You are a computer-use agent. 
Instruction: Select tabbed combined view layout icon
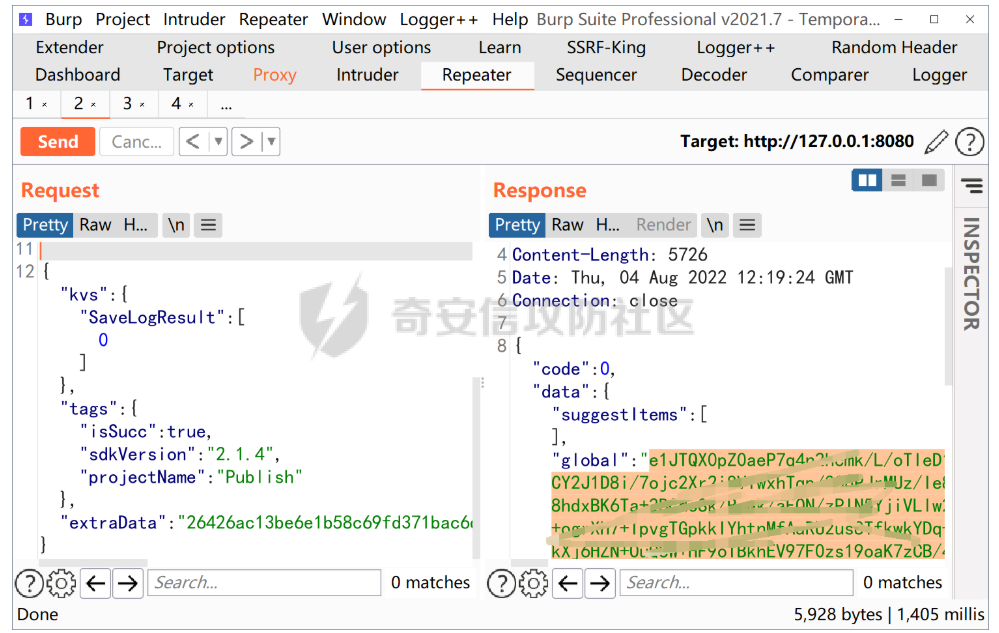[x=929, y=181]
